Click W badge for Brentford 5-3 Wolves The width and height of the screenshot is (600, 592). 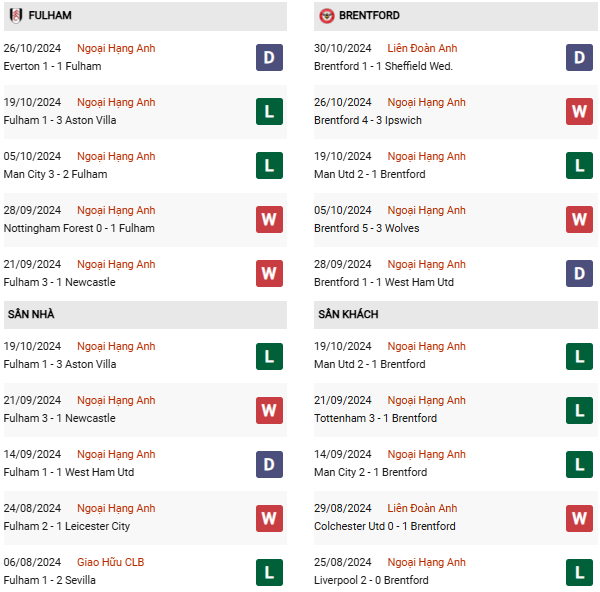coord(580,219)
